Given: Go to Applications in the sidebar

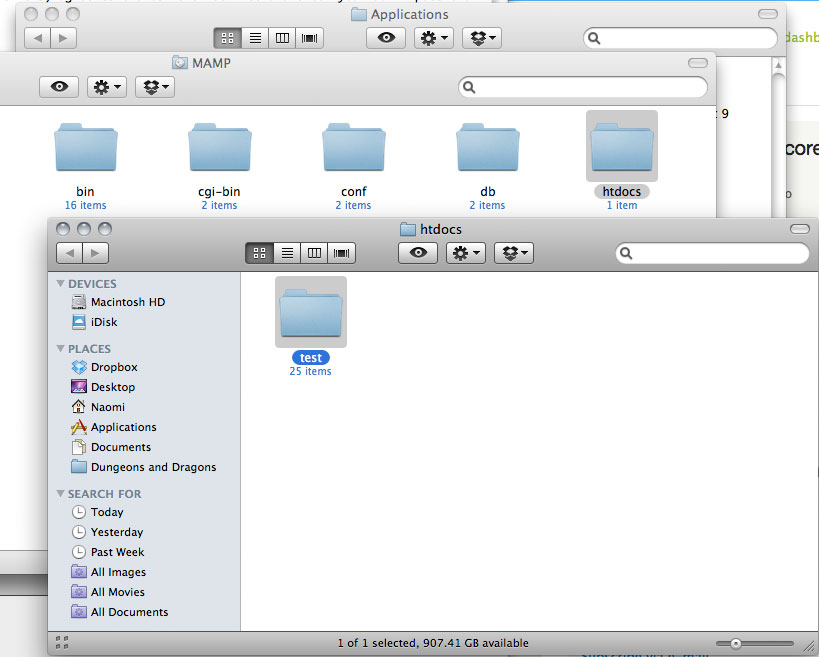Looking at the screenshot, I should tap(123, 427).
